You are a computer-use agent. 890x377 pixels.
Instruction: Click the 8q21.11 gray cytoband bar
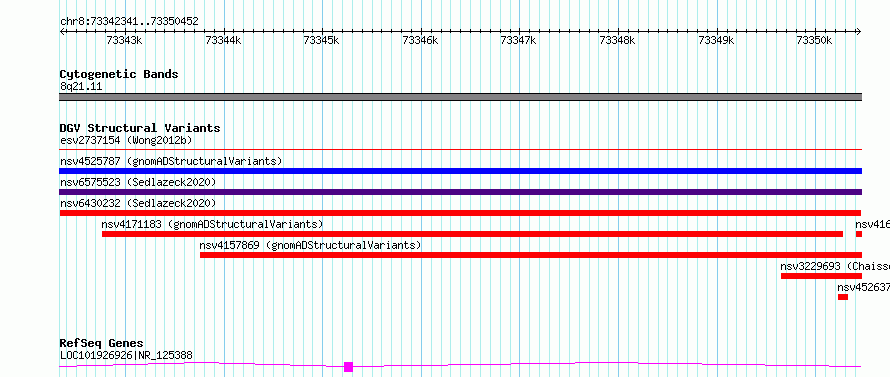click(460, 97)
